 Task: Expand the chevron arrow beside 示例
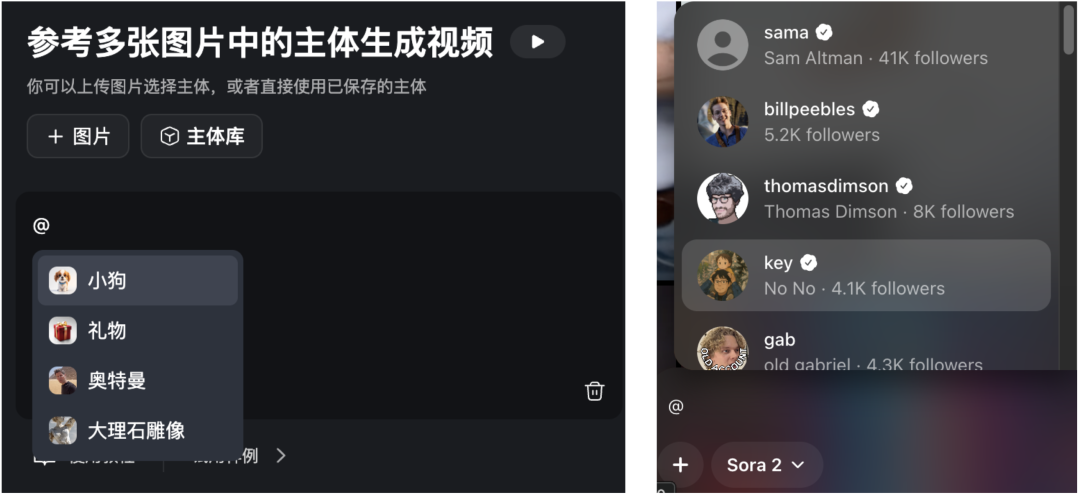point(280,455)
